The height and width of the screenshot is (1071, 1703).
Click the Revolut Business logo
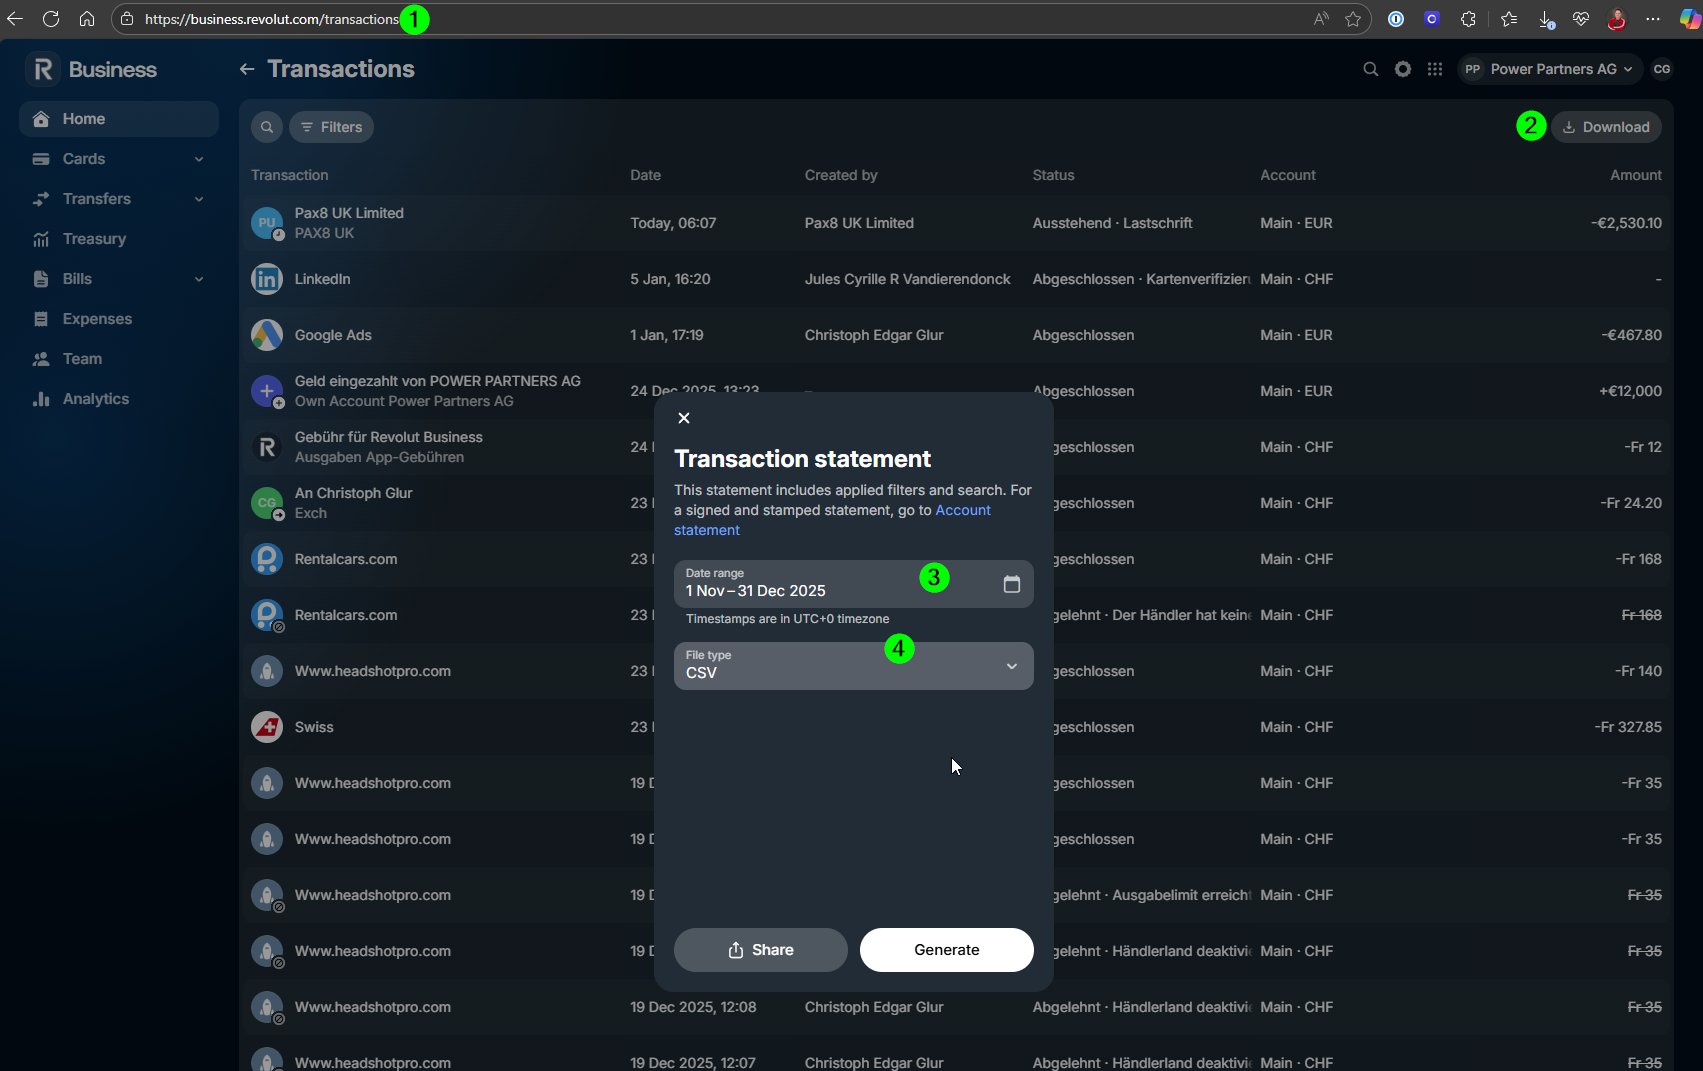(x=92, y=69)
